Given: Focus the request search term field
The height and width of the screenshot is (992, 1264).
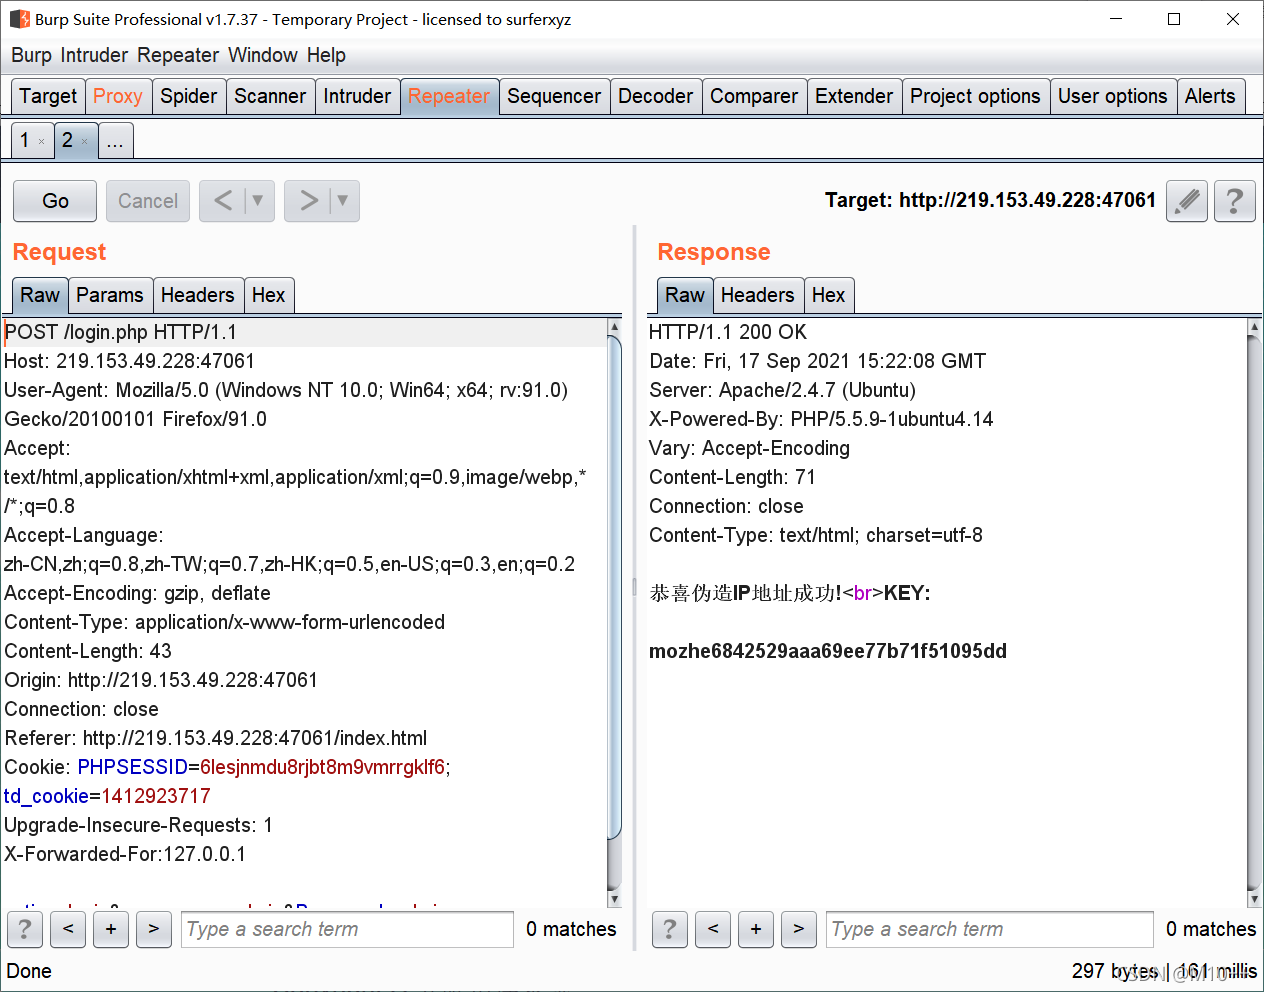Looking at the screenshot, I should coord(347,929).
